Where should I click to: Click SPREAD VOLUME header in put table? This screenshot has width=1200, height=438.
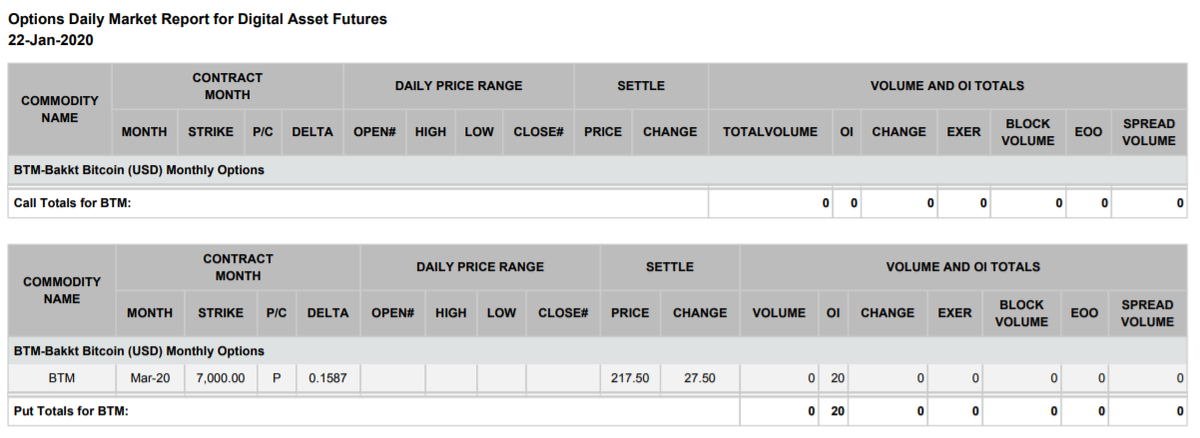1147,313
